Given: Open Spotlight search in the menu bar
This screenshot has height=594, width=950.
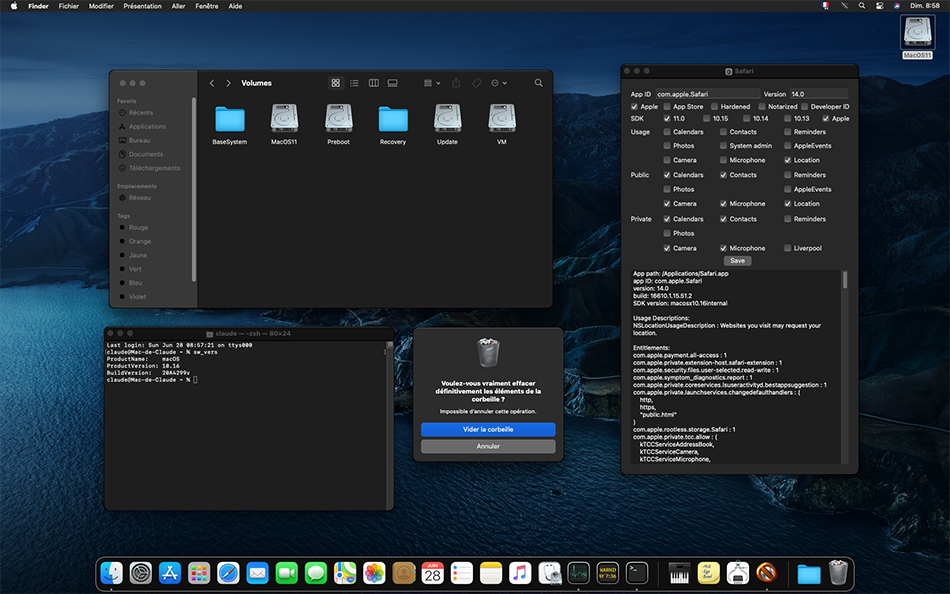Looking at the screenshot, I should pos(862,5).
